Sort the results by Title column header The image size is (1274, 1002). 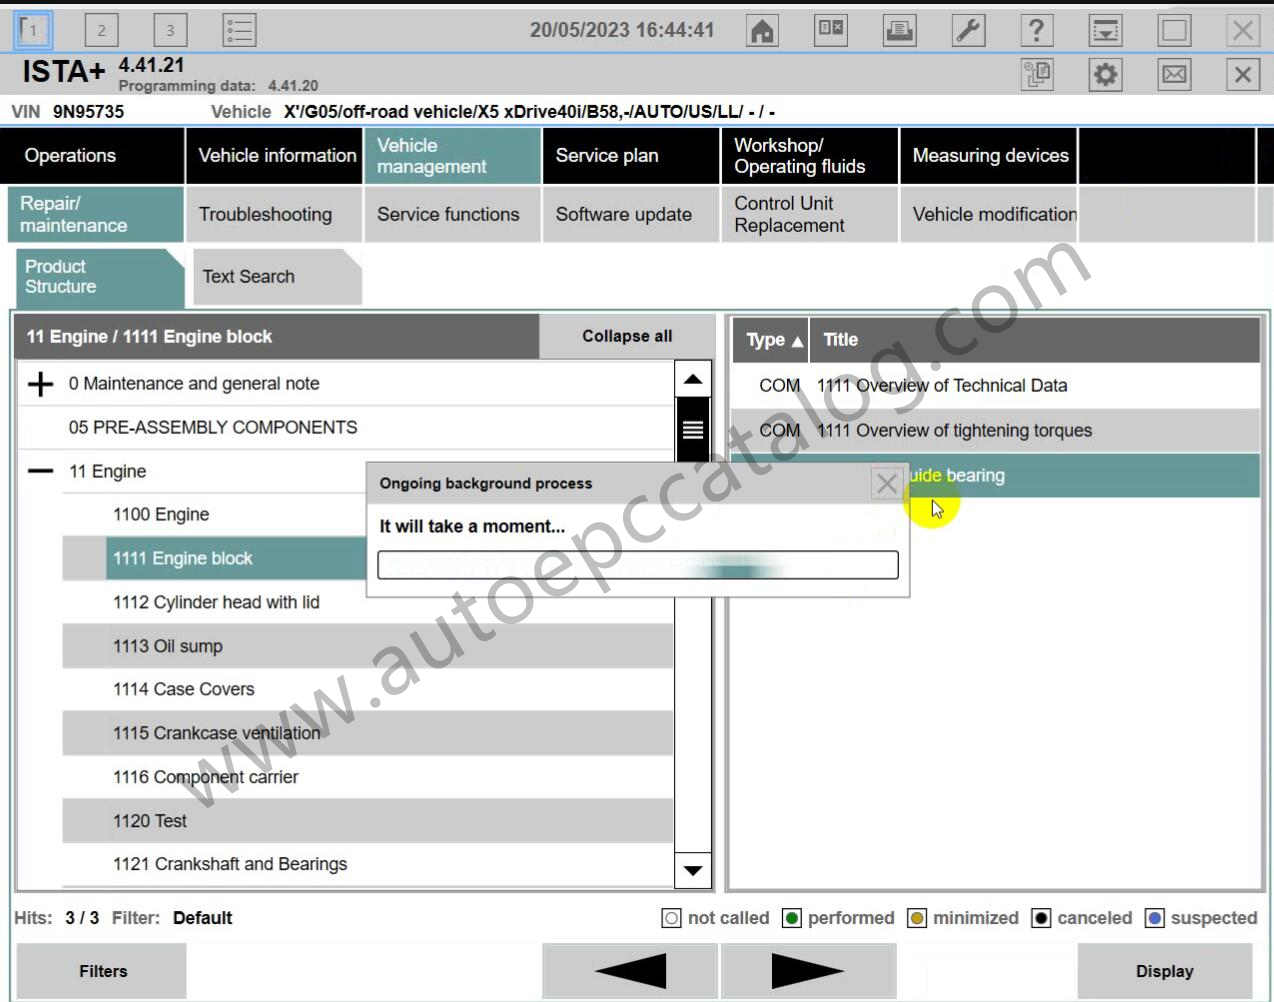tap(1034, 340)
